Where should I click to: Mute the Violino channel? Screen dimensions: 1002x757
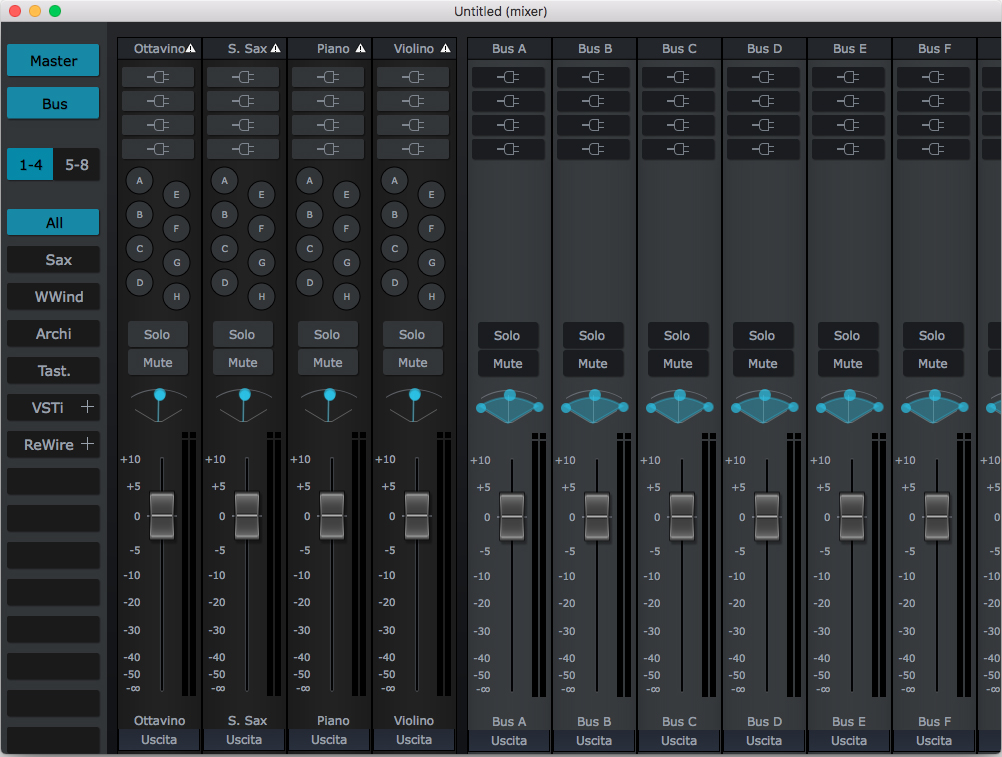(412, 363)
